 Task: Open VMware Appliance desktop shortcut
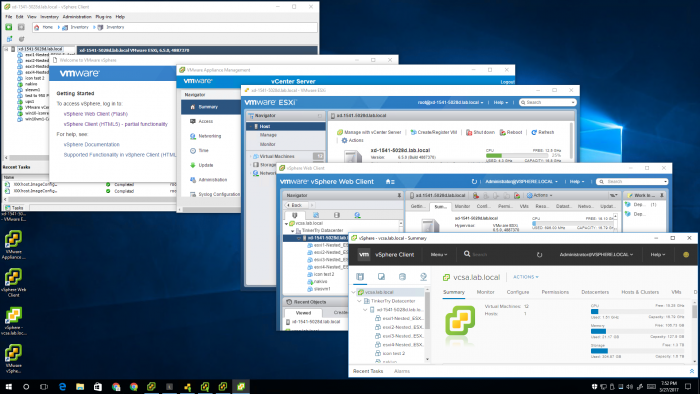(x=13, y=245)
